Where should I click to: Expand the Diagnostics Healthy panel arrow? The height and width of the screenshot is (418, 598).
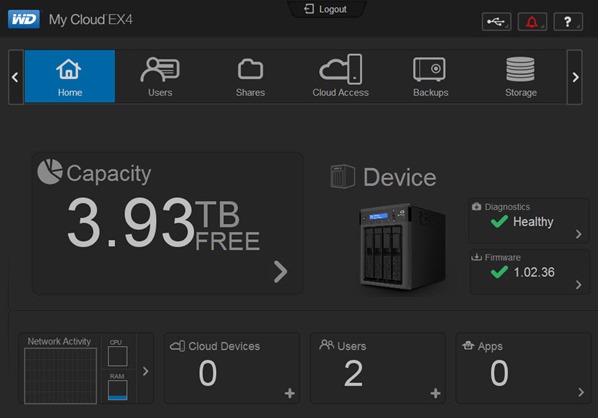(579, 234)
